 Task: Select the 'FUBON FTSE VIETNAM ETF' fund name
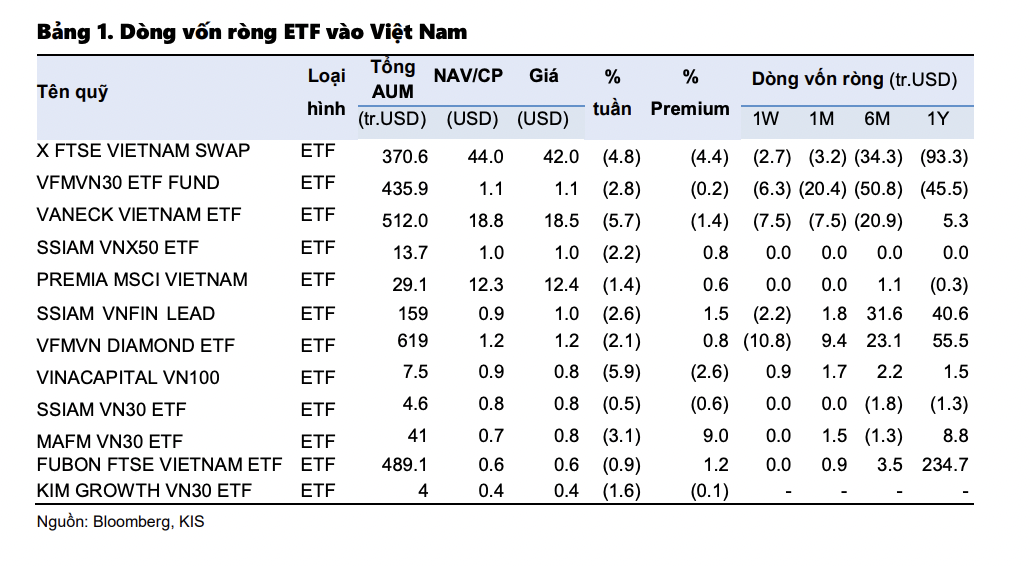pyautogui.click(x=159, y=465)
